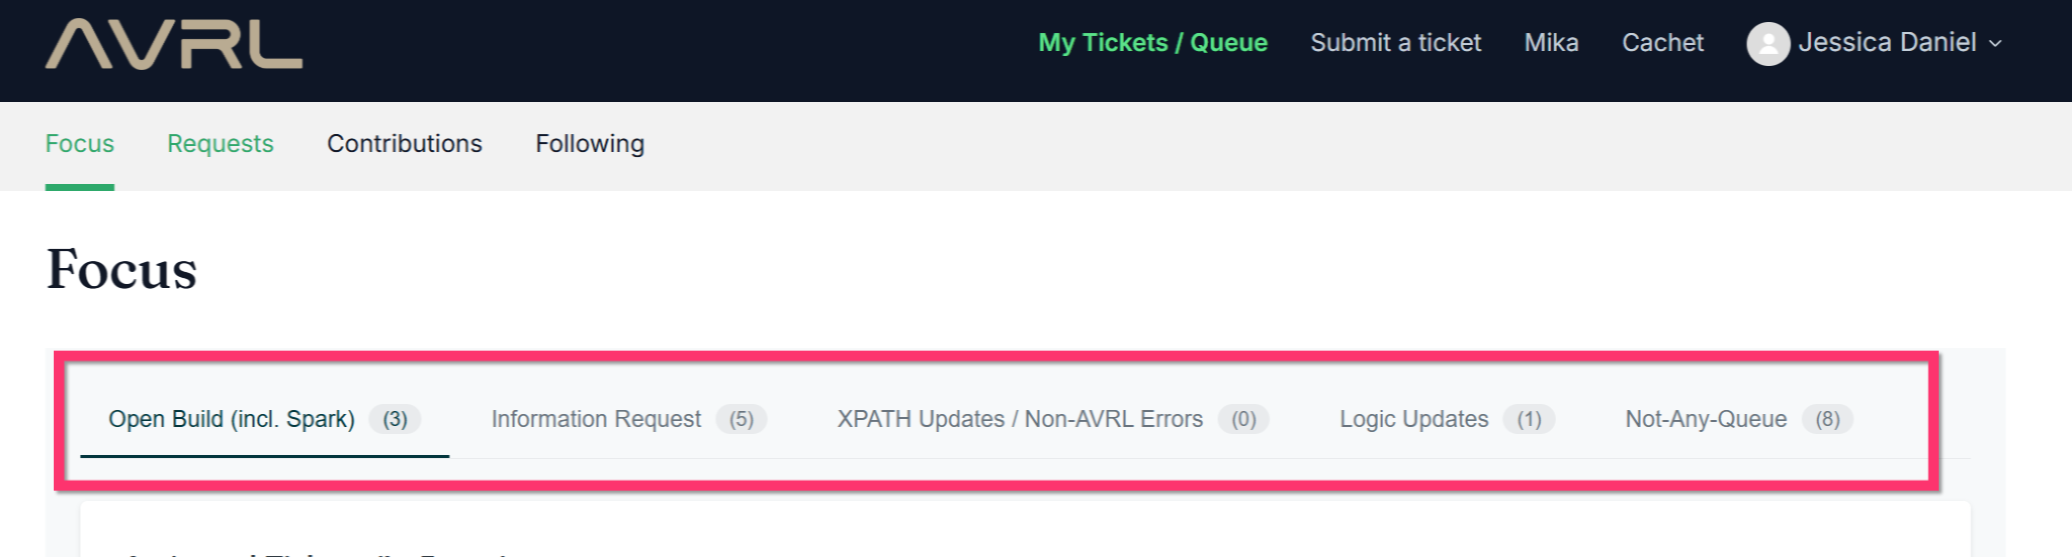Click the (5) count badge on Information Request
Image resolution: width=2072 pixels, height=557 pixels.
tap(741, 419)
